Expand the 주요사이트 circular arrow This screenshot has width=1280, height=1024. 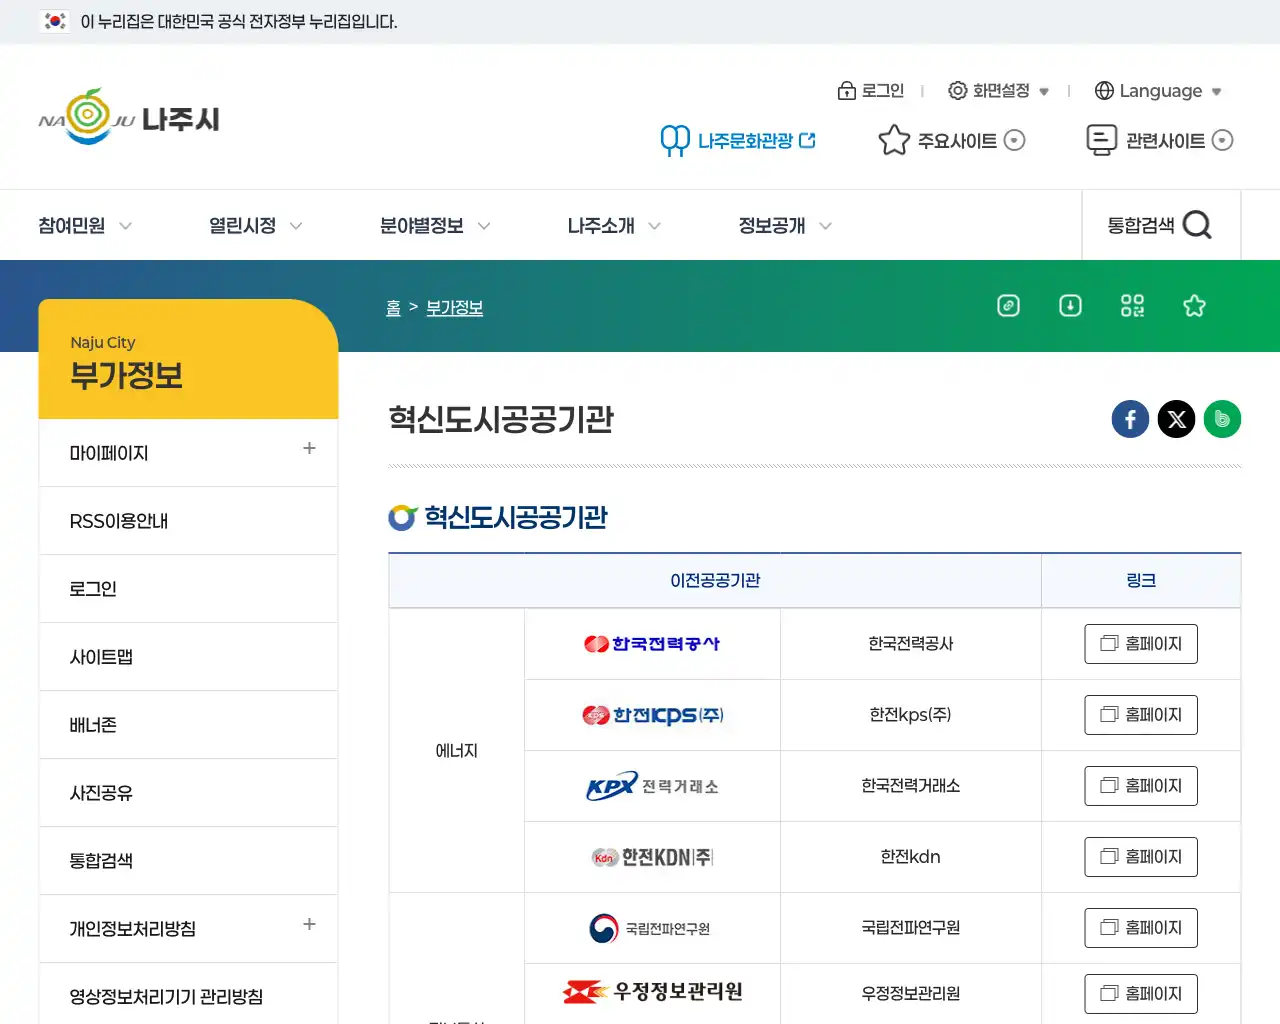1014,140
